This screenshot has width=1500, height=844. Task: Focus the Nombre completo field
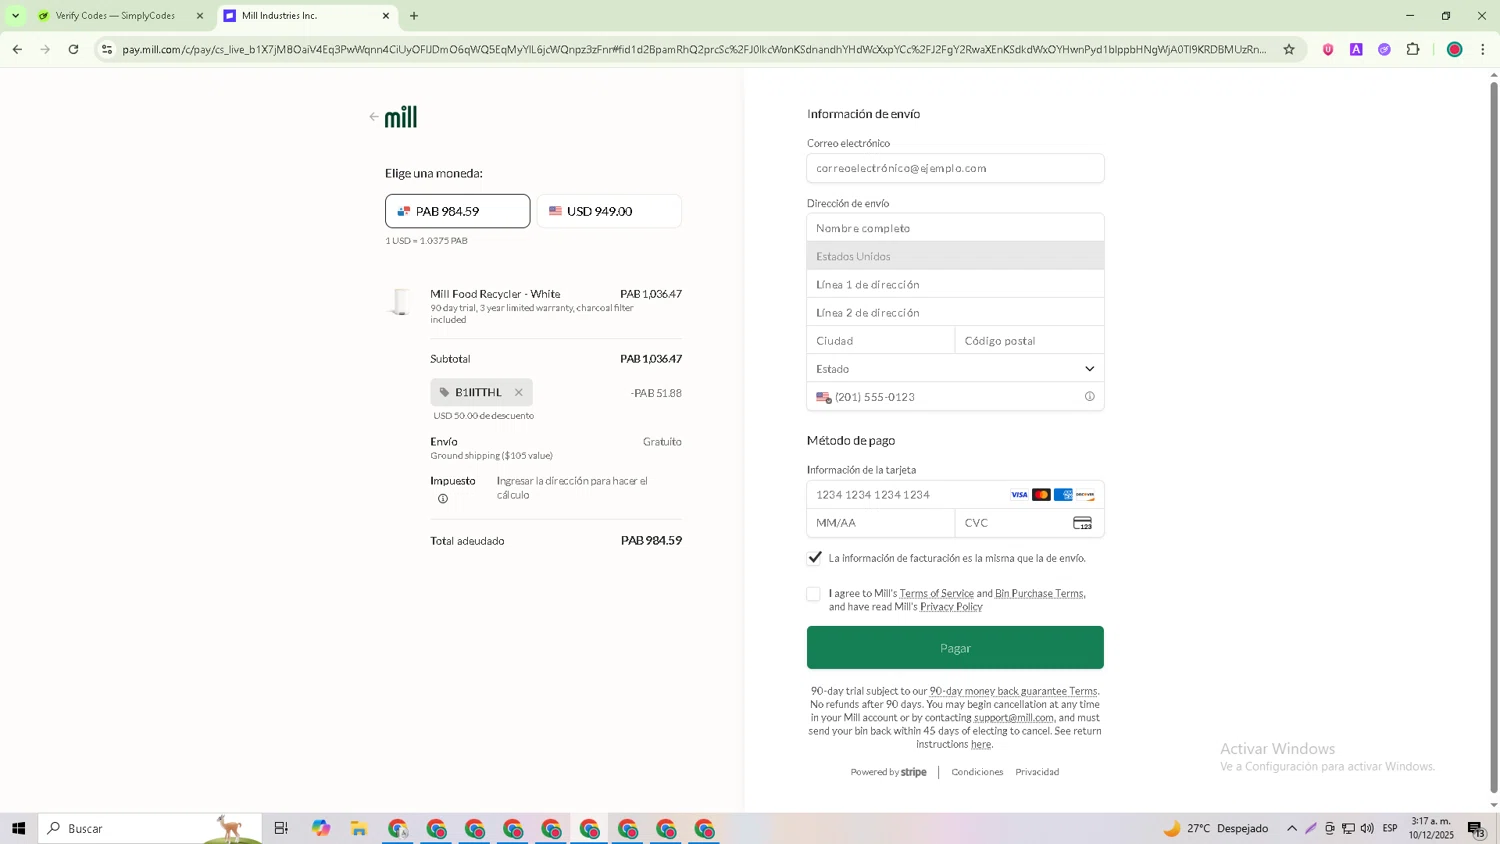pyautogui.click(x=955, y=228)
